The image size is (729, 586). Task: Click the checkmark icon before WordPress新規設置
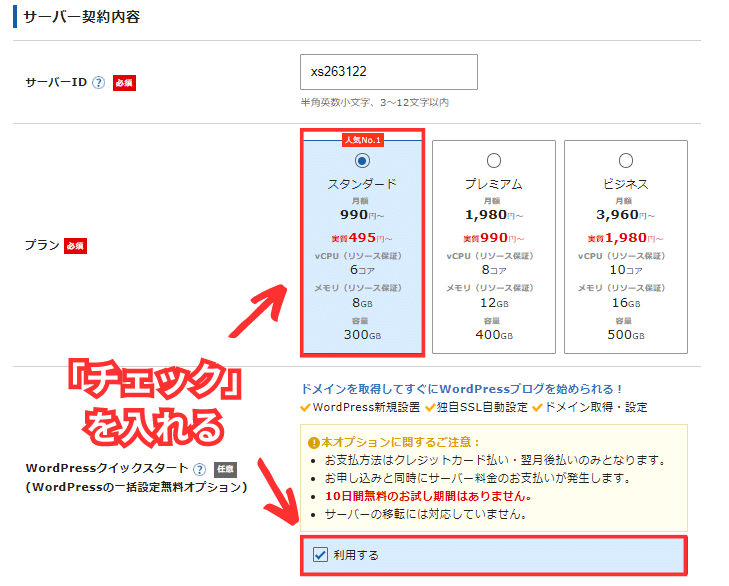click(x=306, y=407)
